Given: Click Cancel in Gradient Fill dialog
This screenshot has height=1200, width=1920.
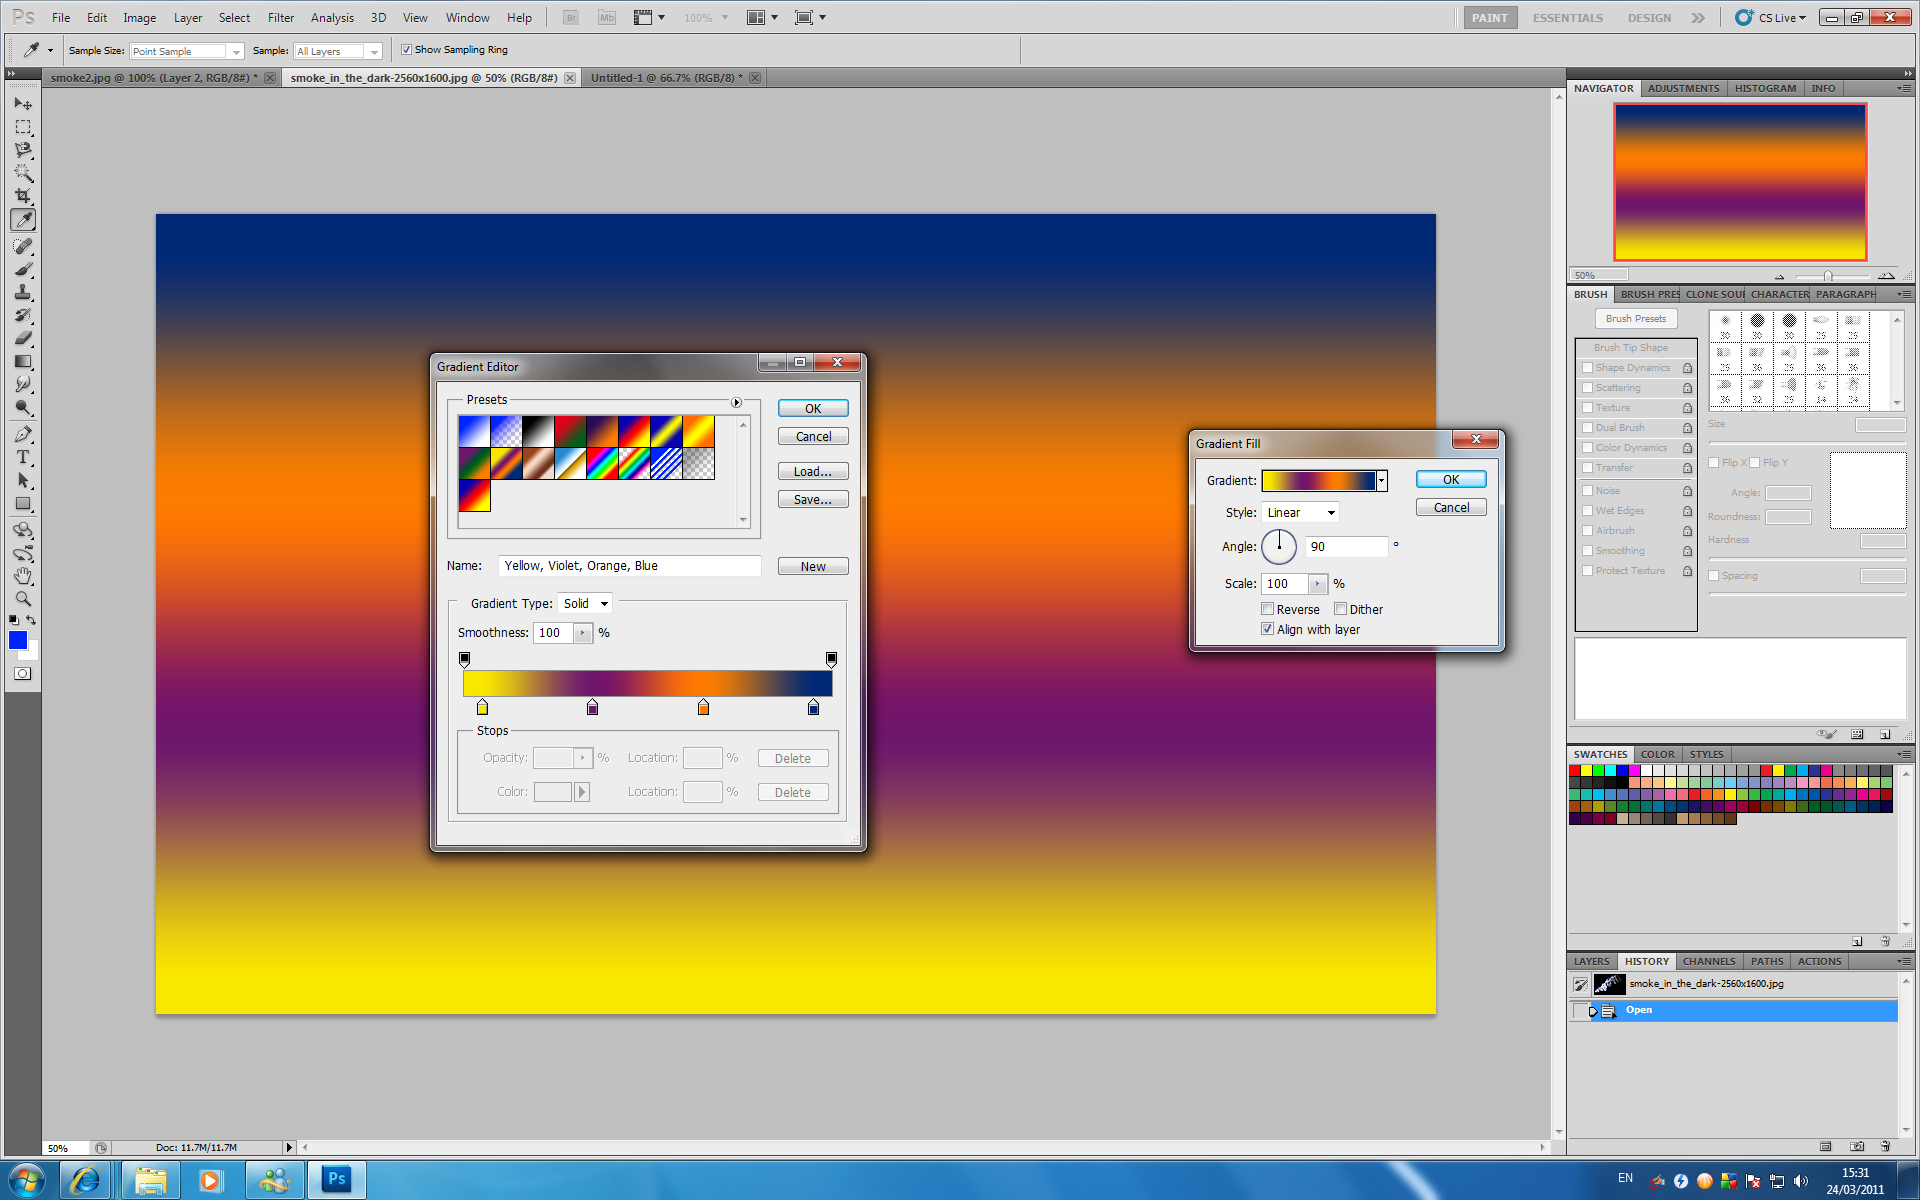Looking at the screenshot, I should pos(1451,507).
